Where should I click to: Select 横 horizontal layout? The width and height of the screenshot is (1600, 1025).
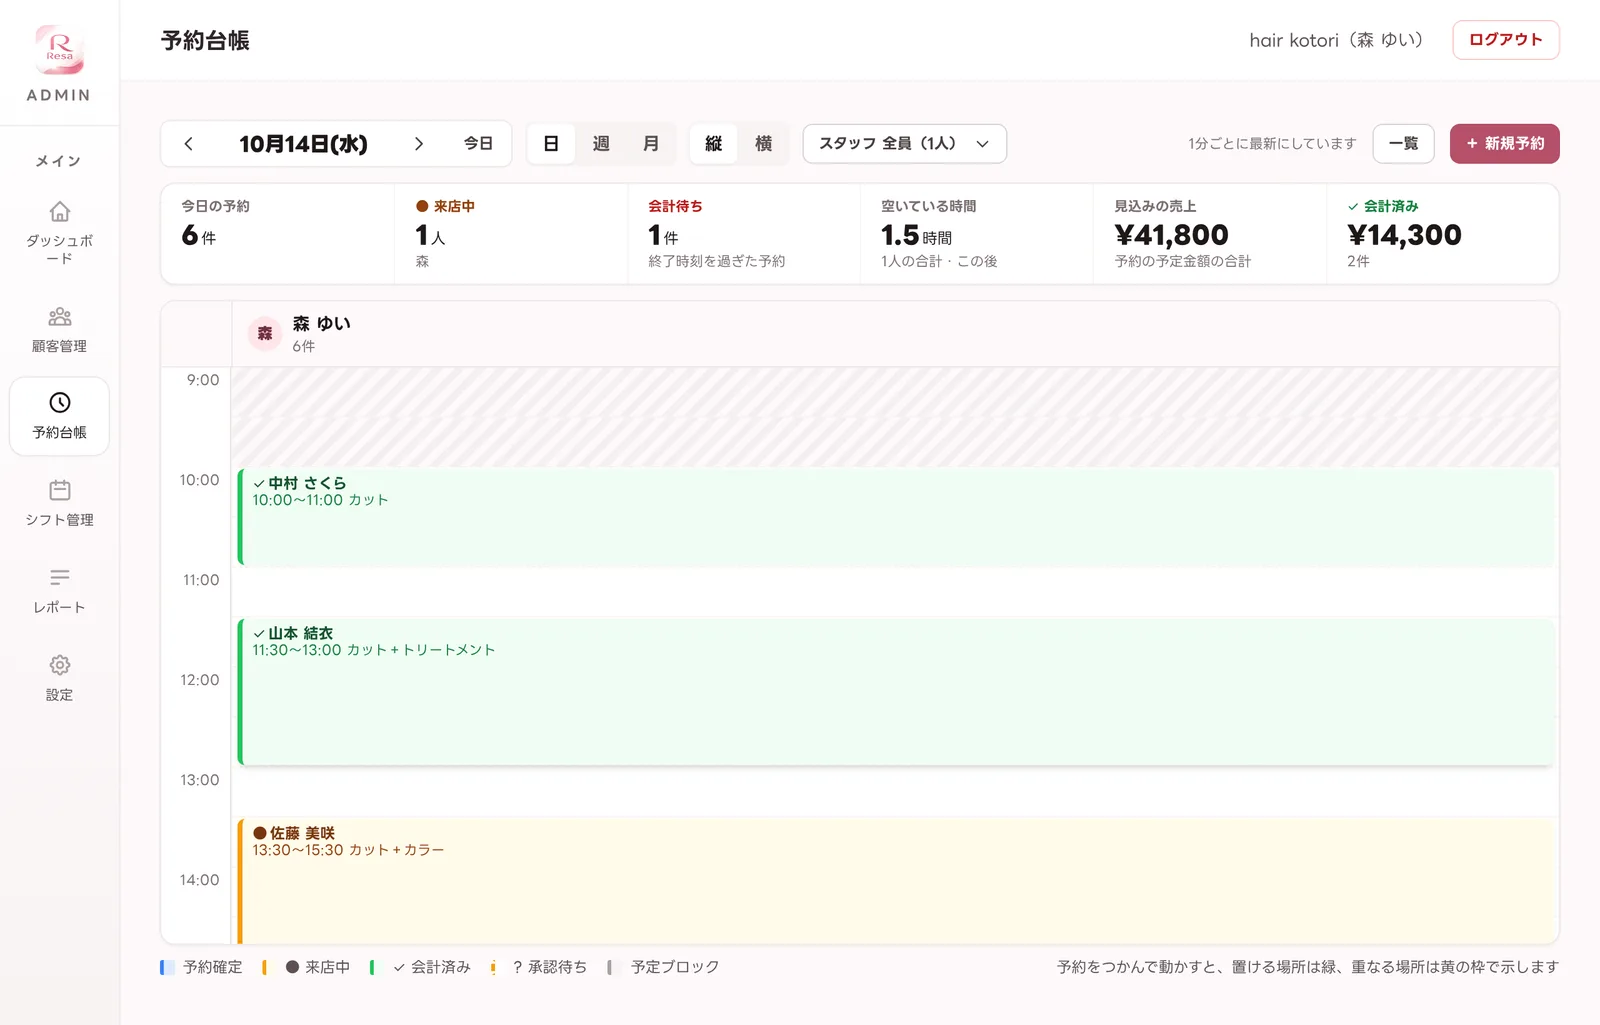click(x=763, y=144)
